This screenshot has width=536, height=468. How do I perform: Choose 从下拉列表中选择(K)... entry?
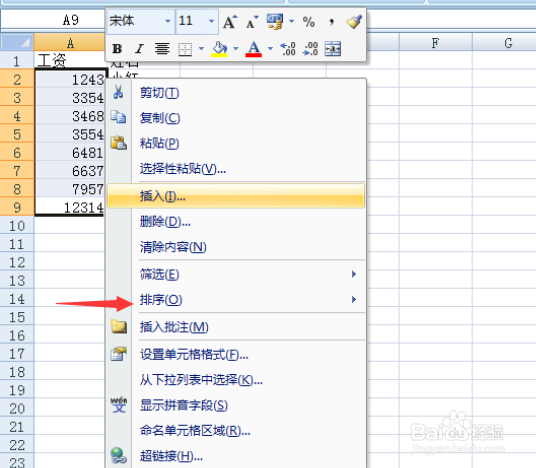pos(236,380)
